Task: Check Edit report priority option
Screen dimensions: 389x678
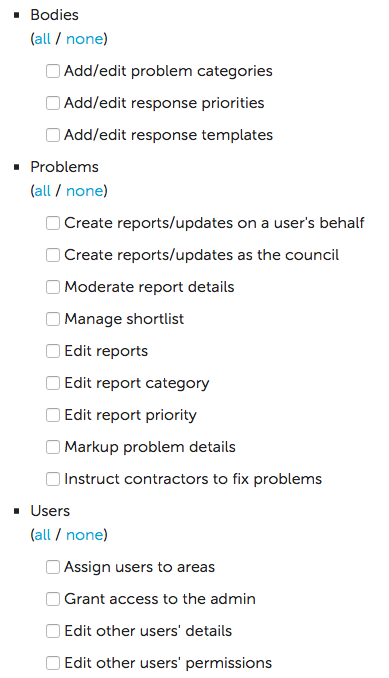Action: [x=53, y=415]
